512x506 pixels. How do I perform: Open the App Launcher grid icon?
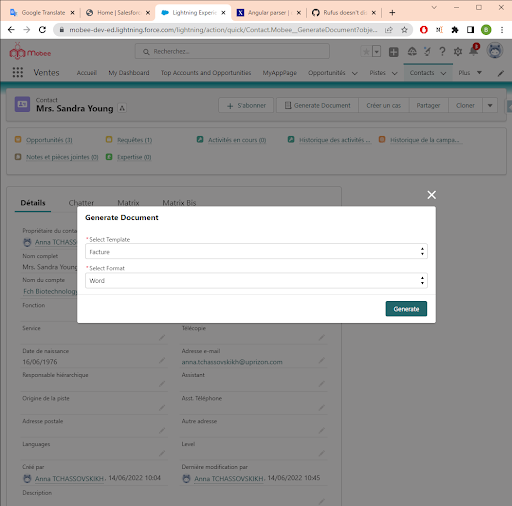pyautogui.click(x=18, y=72)
